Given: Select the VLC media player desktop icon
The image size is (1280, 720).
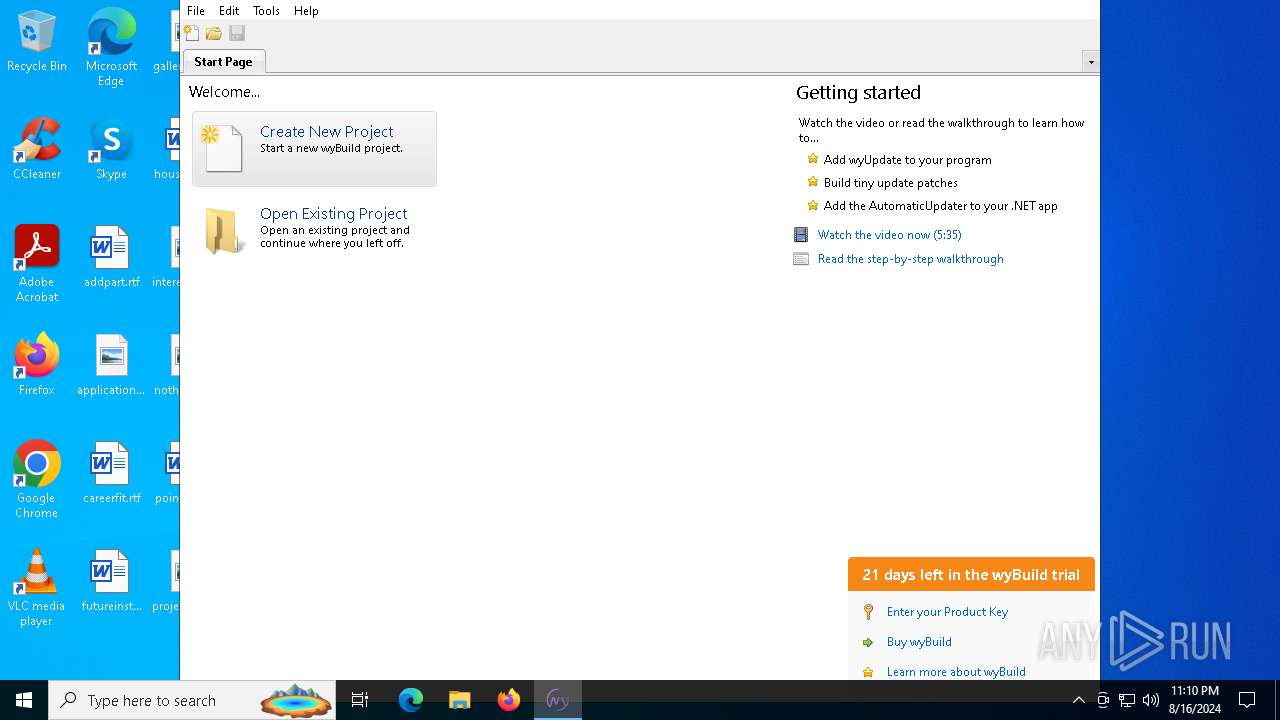Looking at the screenshot, I should click(37, 588).
